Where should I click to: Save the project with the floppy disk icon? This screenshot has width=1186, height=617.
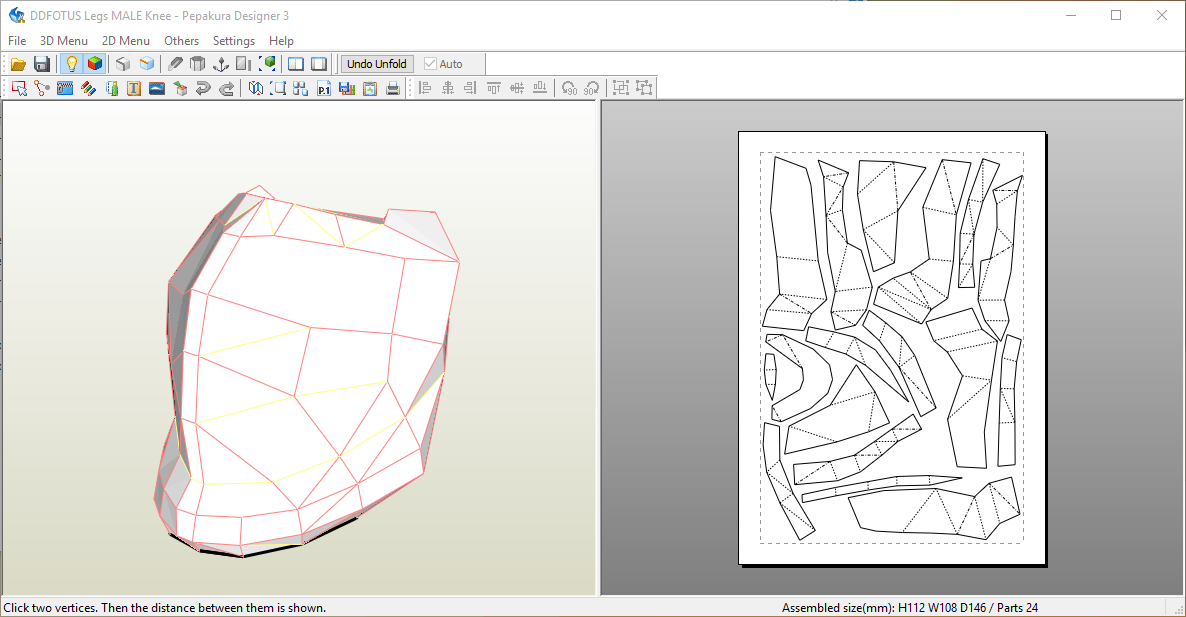pos(42,64)
